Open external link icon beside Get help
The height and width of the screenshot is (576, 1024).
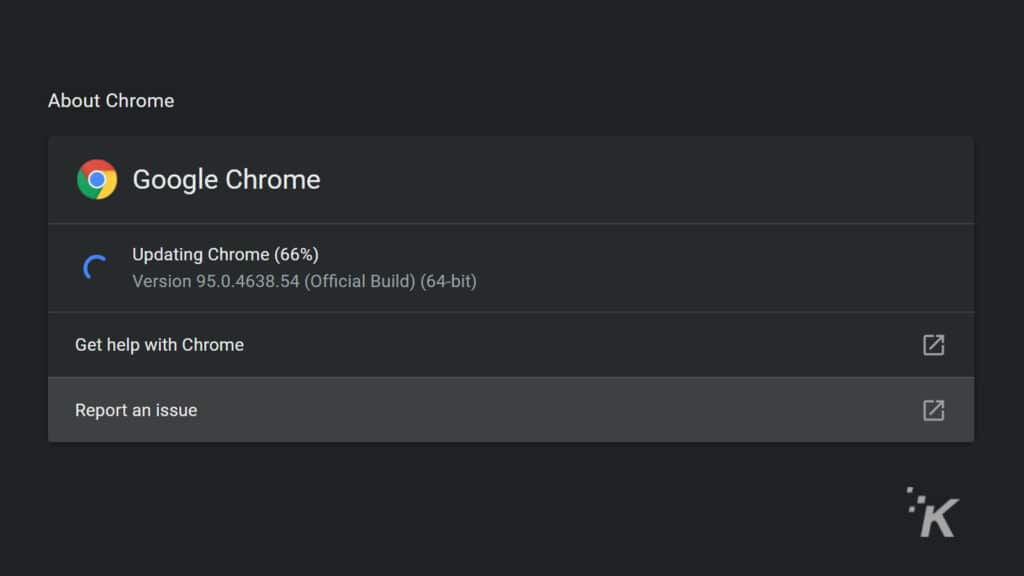933,345
